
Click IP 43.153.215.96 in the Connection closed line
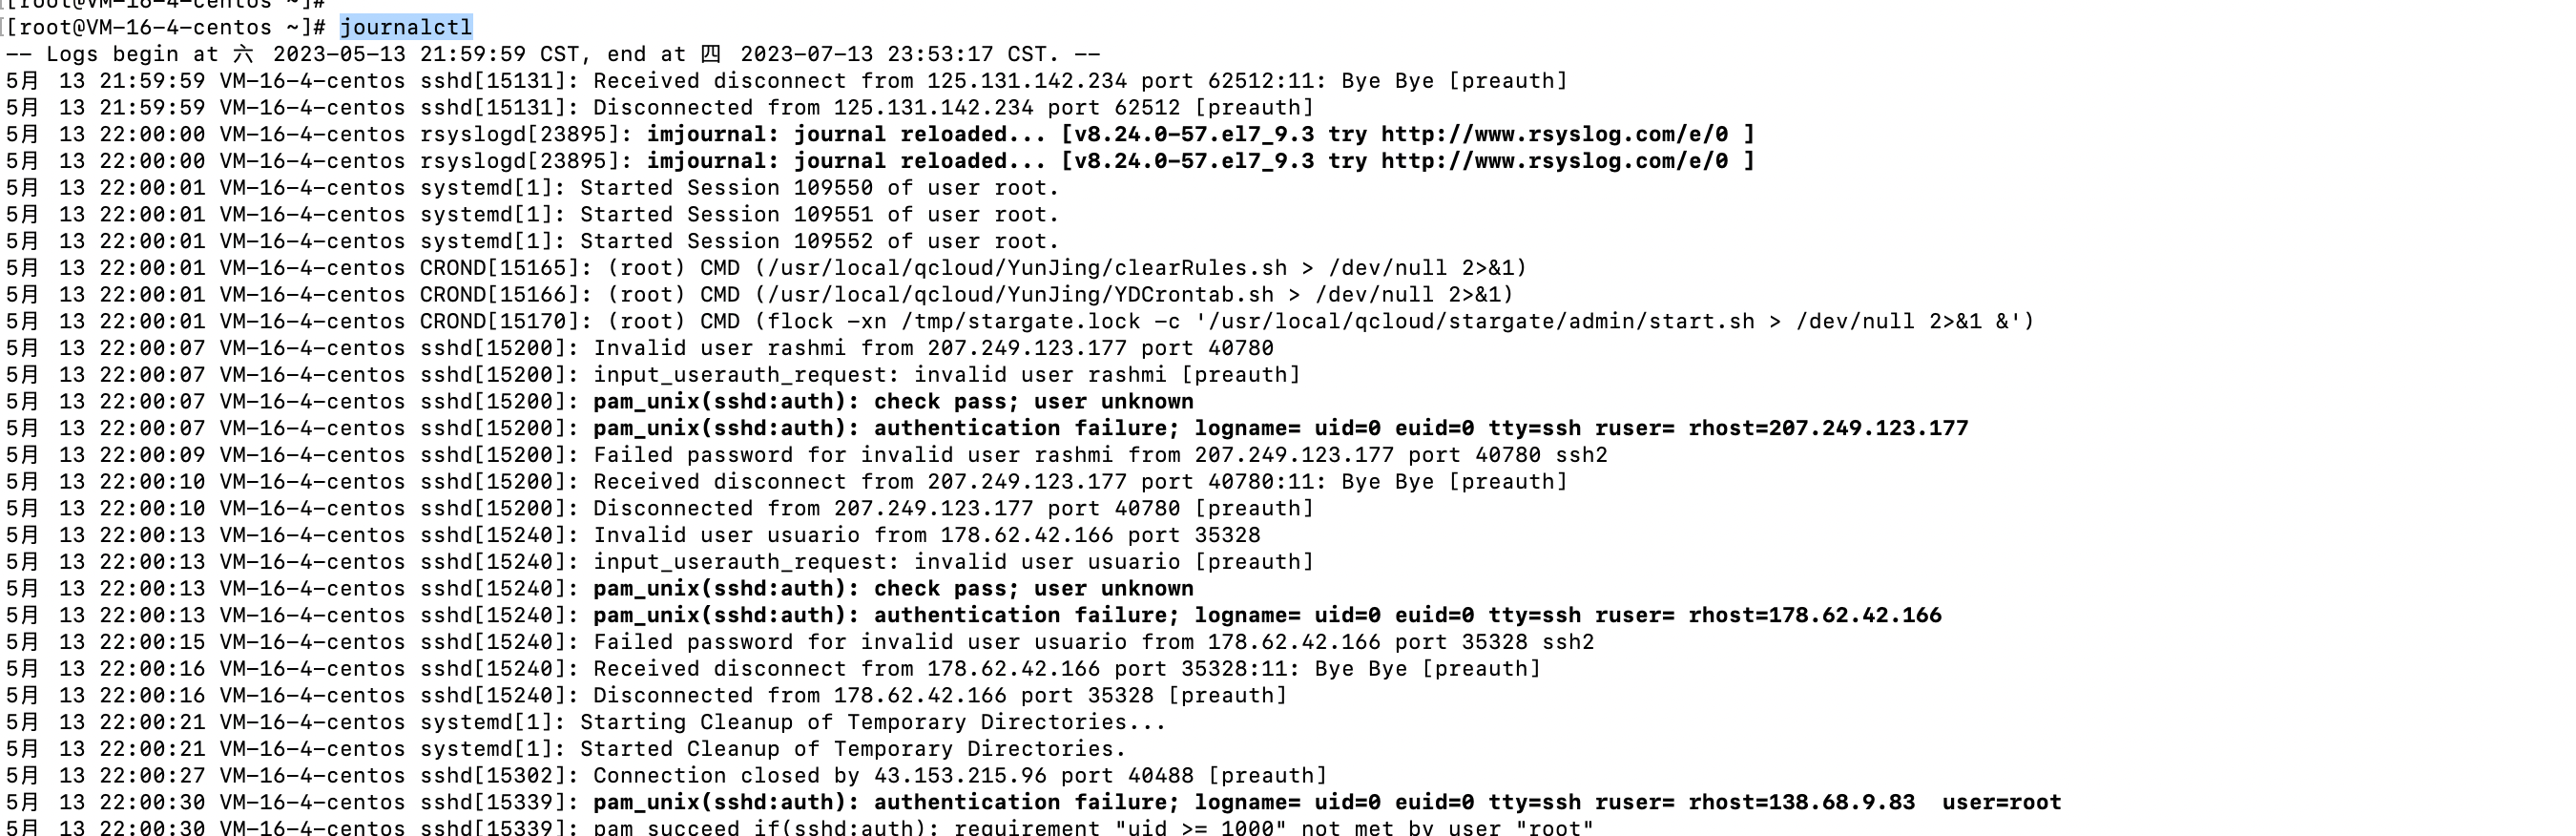961,776
